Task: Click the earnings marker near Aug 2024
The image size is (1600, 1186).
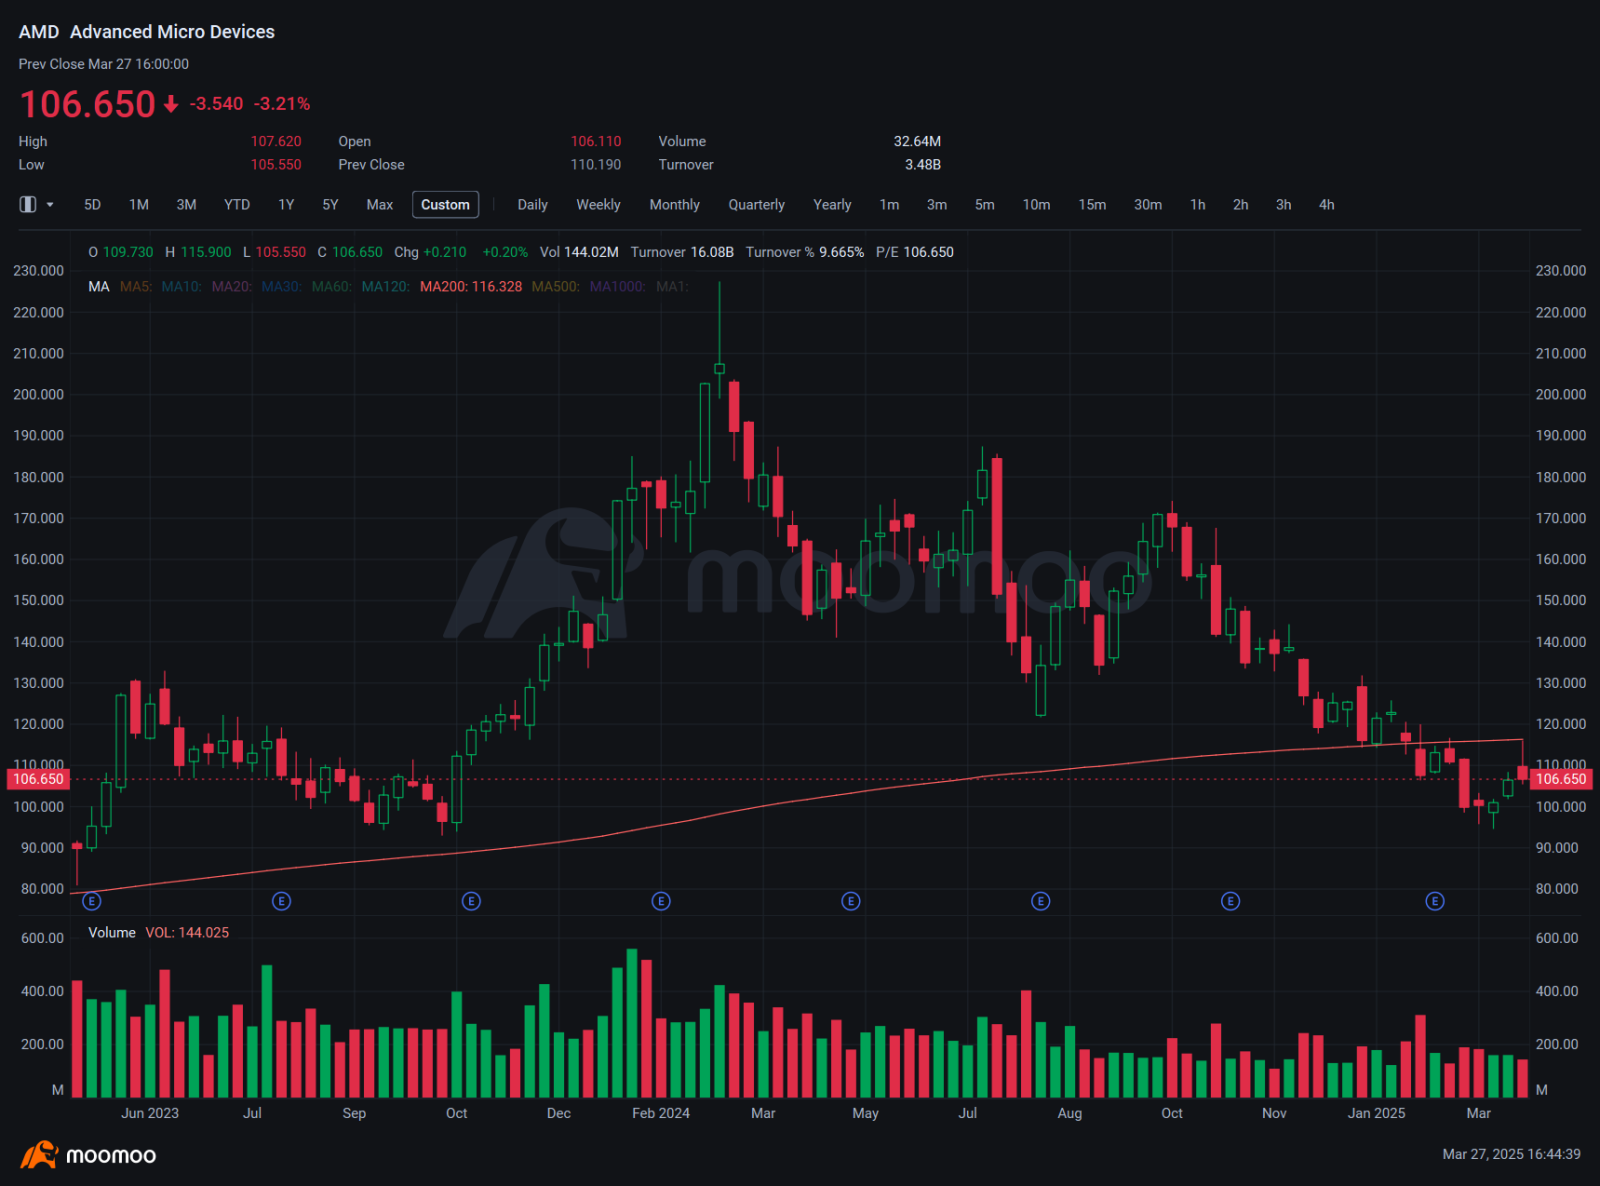Action: click(x=1041, y=902)
